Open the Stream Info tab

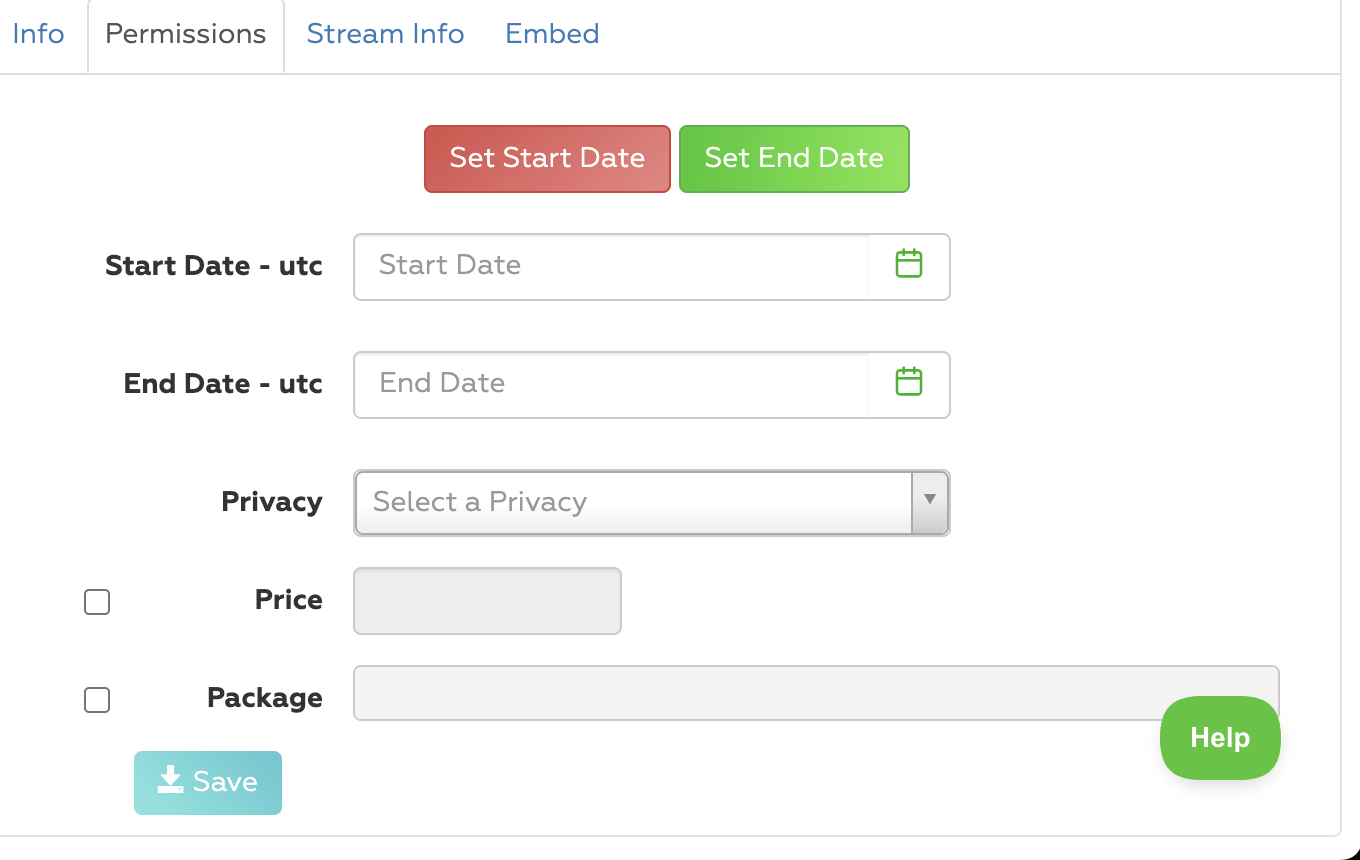coord(385,34)
